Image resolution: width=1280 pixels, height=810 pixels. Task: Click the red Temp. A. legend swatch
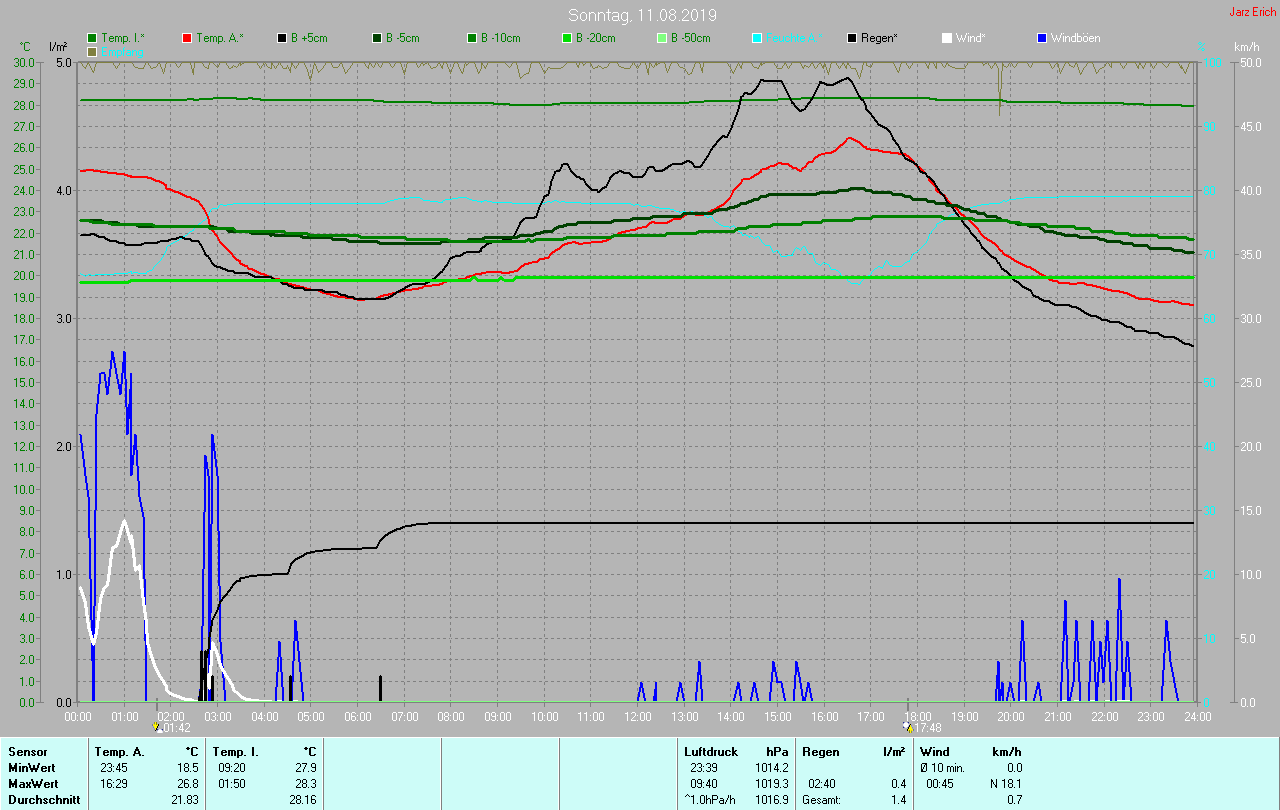[x=187, y=38]
